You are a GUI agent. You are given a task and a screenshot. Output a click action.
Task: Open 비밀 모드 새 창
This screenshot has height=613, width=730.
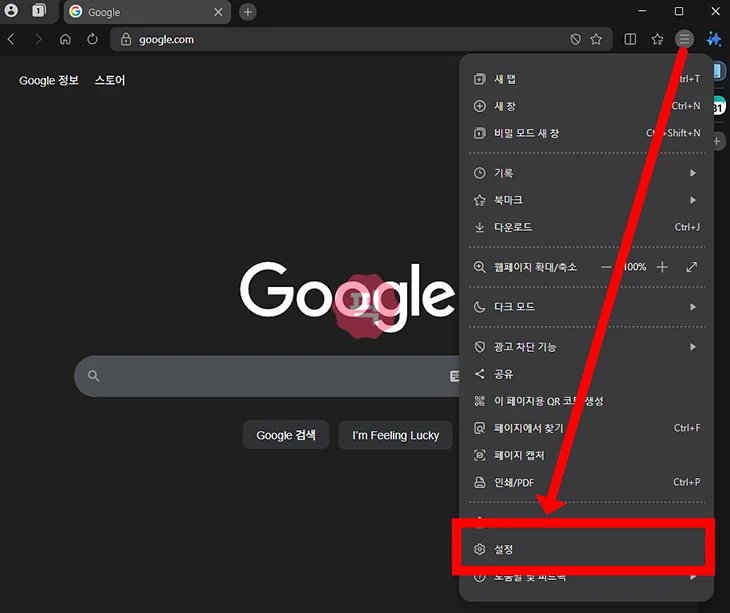587,133
